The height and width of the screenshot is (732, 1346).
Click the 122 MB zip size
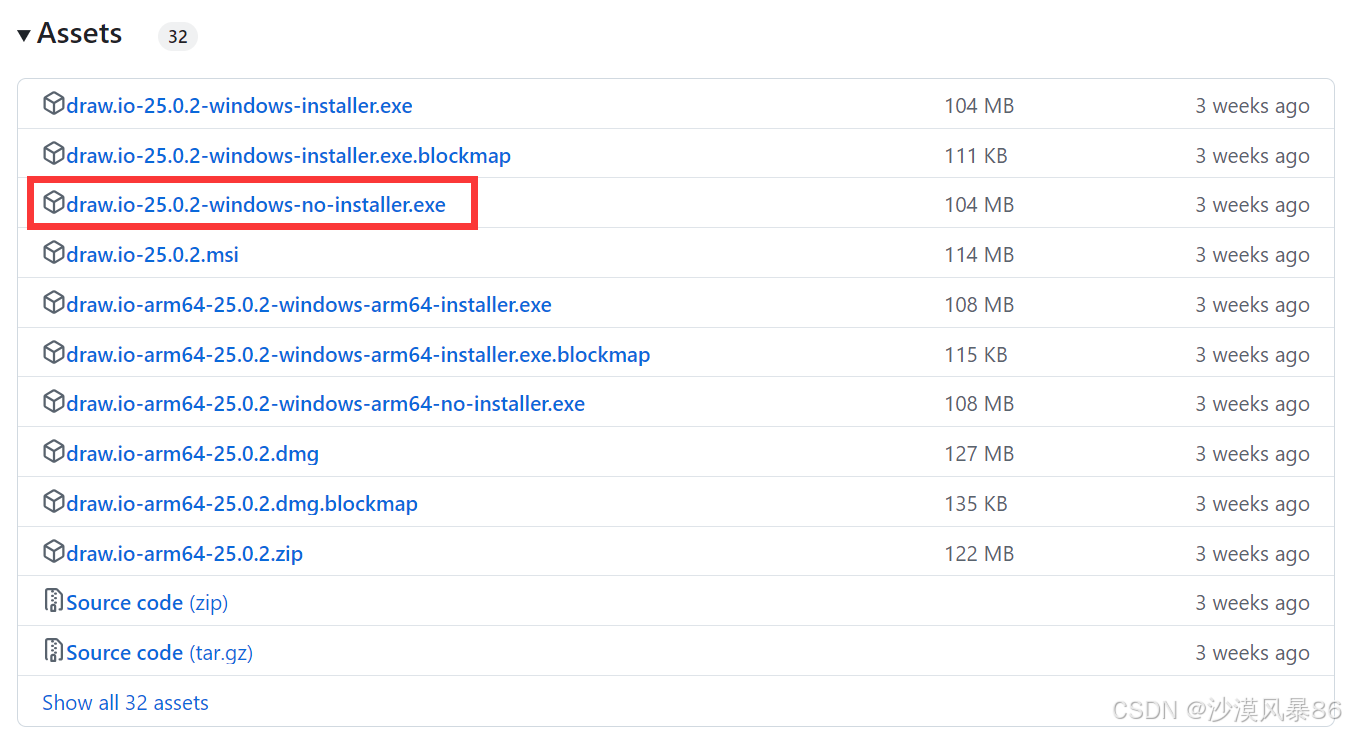[x=979, y=554]
